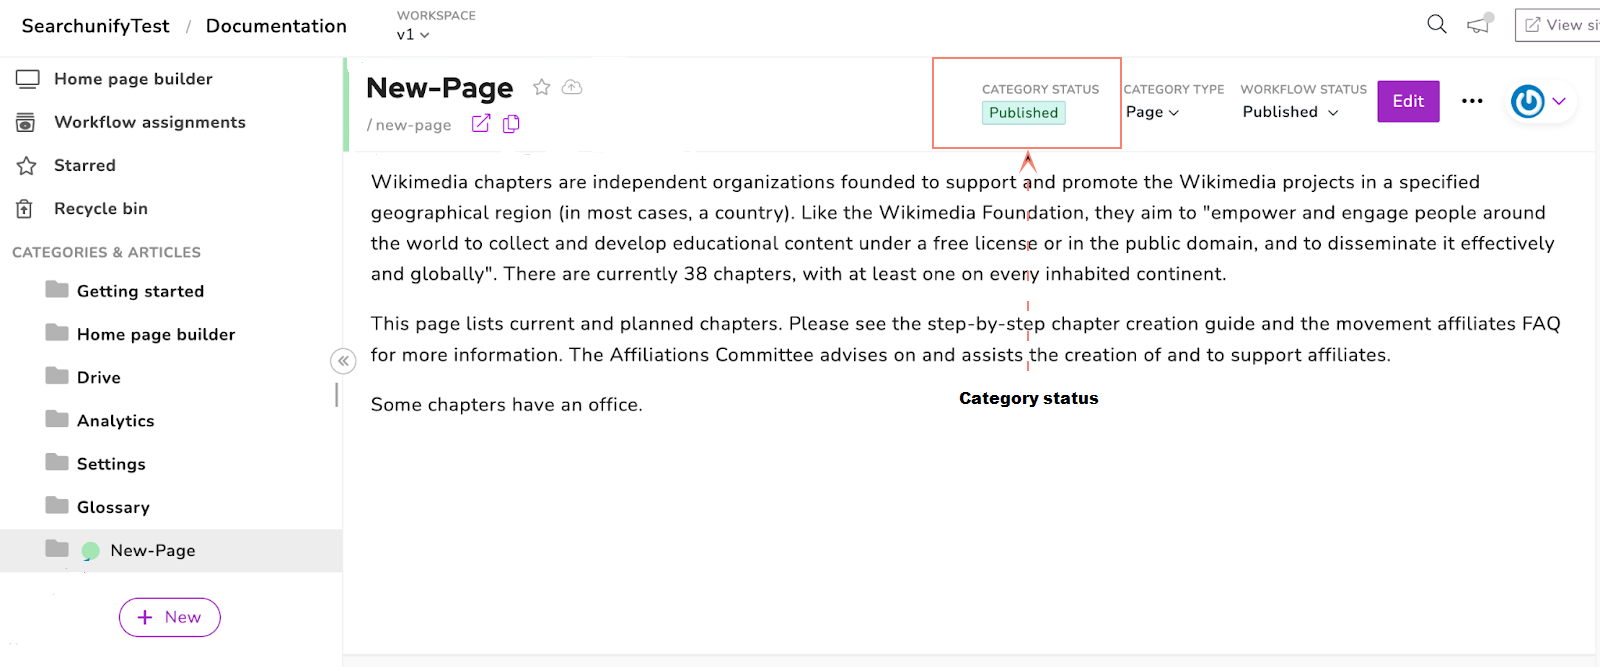
Task: Select the Glossary folder
Action: 113,507
